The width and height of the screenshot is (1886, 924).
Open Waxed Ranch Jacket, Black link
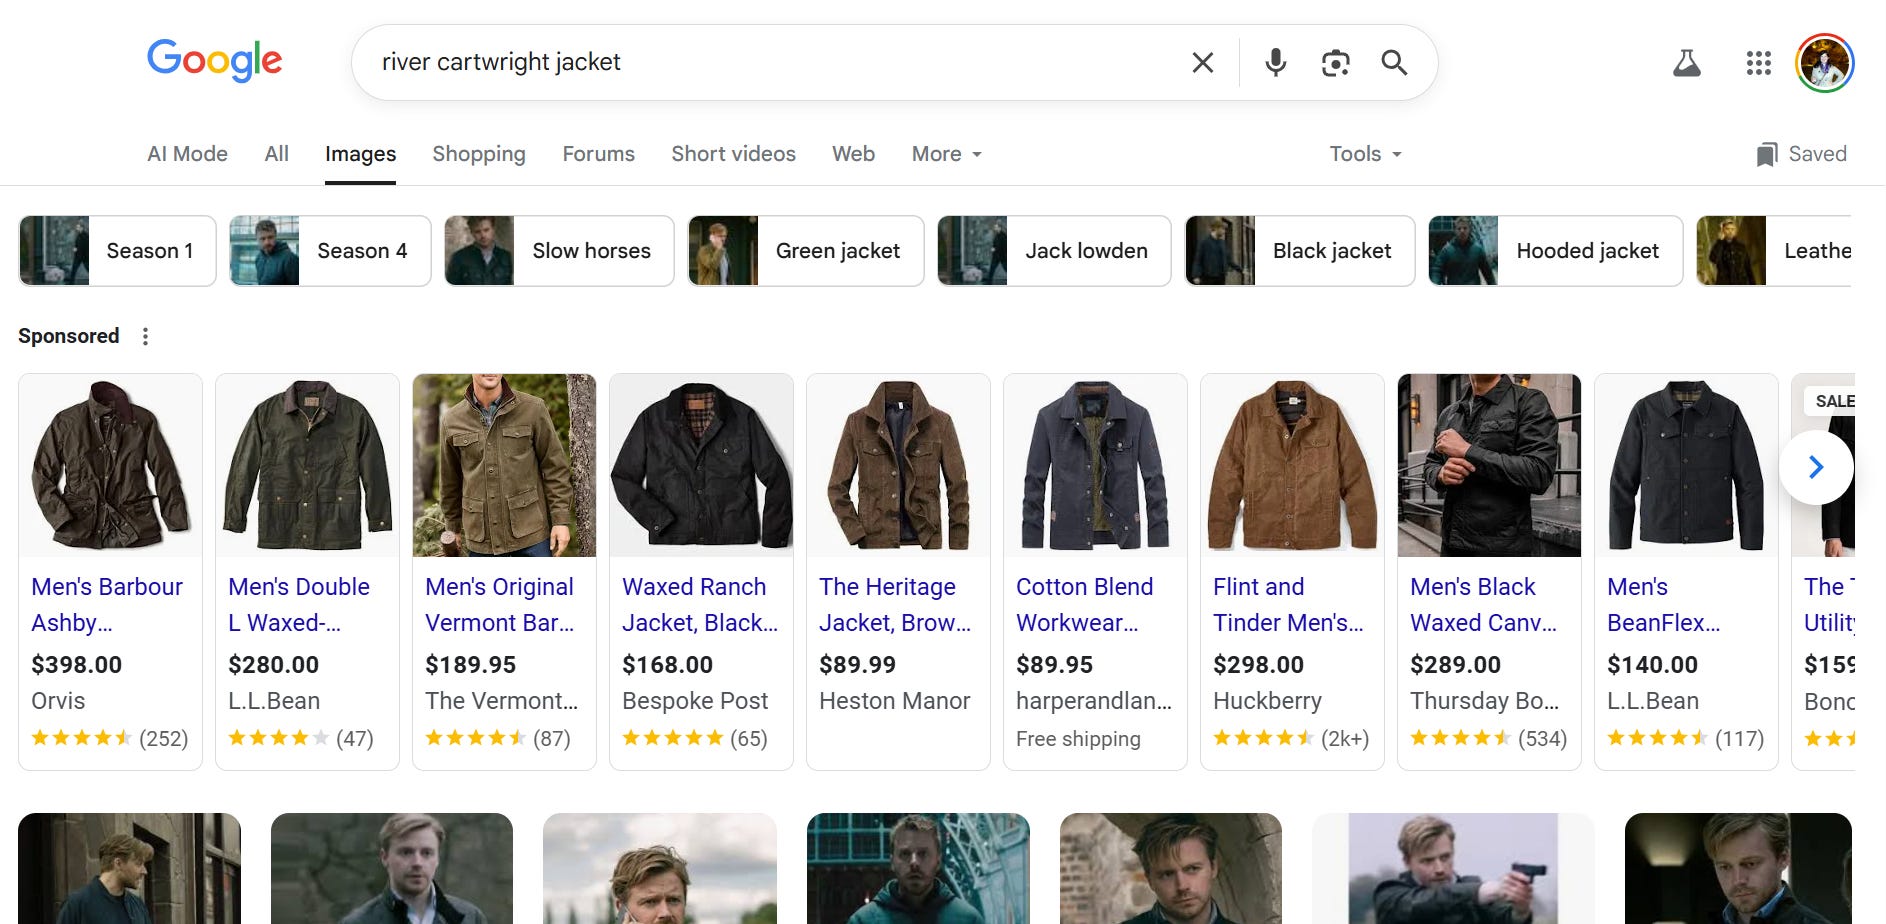click(x=700, y=605)
